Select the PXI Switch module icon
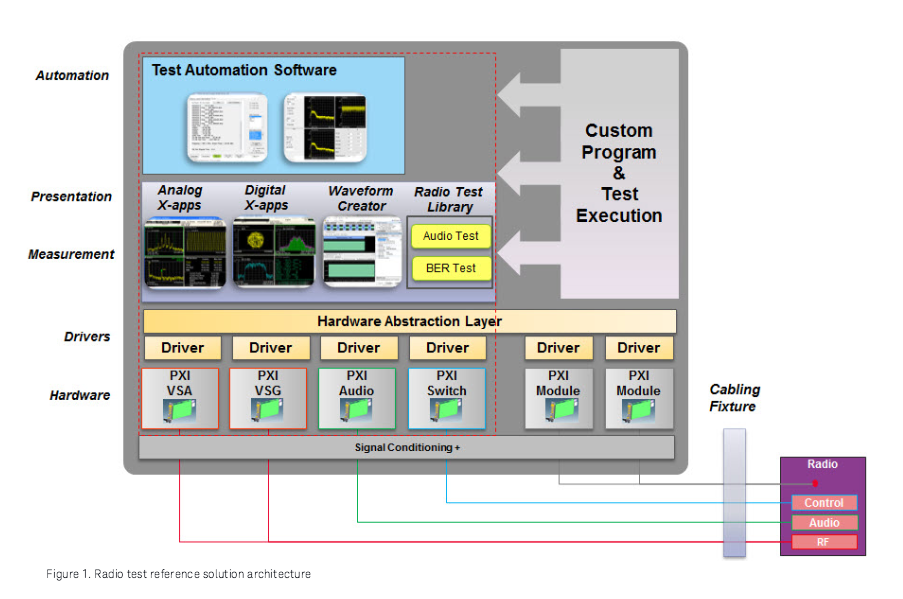 tap(446, 410)
